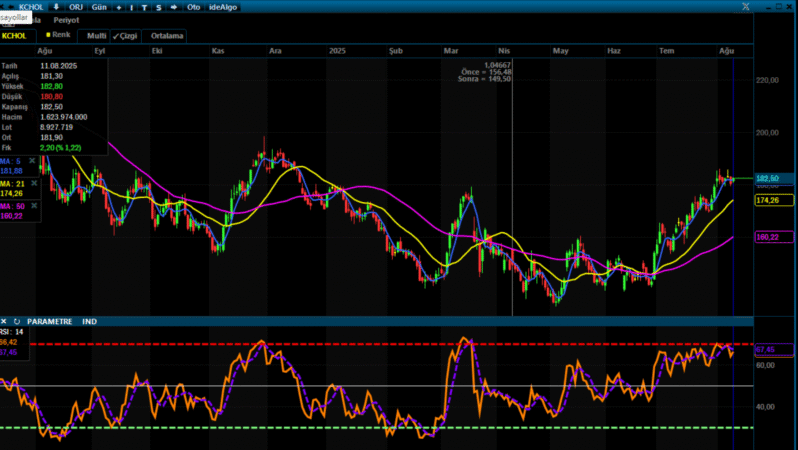Open the Gün period dropdown
Viewport: 798px width, 450px height.
pyautogui.click(x=98, y=6)
